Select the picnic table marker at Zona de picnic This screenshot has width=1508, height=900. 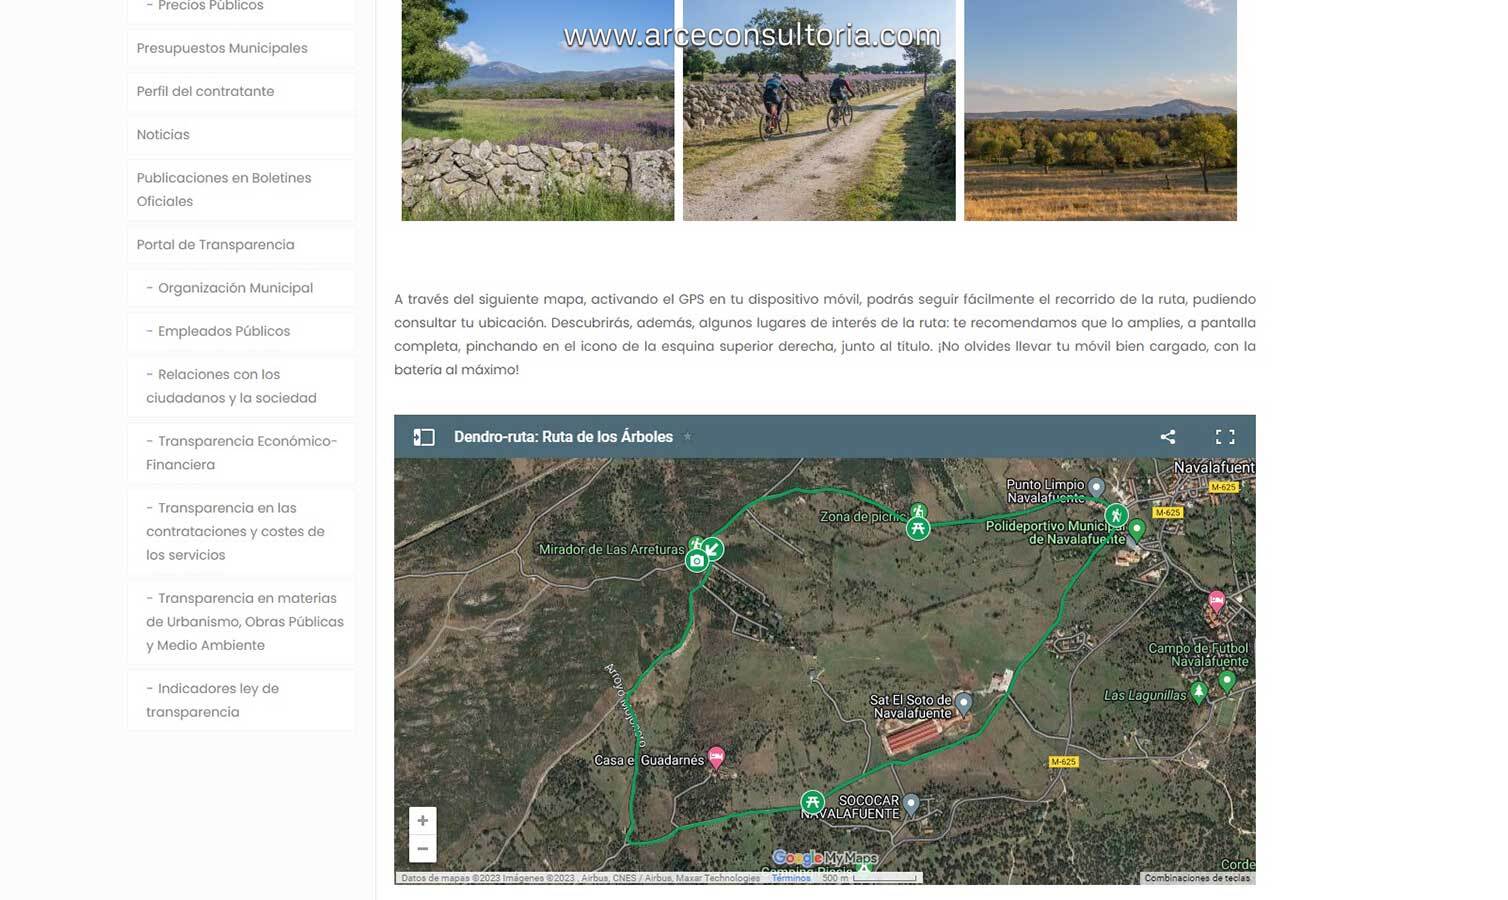[x=918, y=529]
